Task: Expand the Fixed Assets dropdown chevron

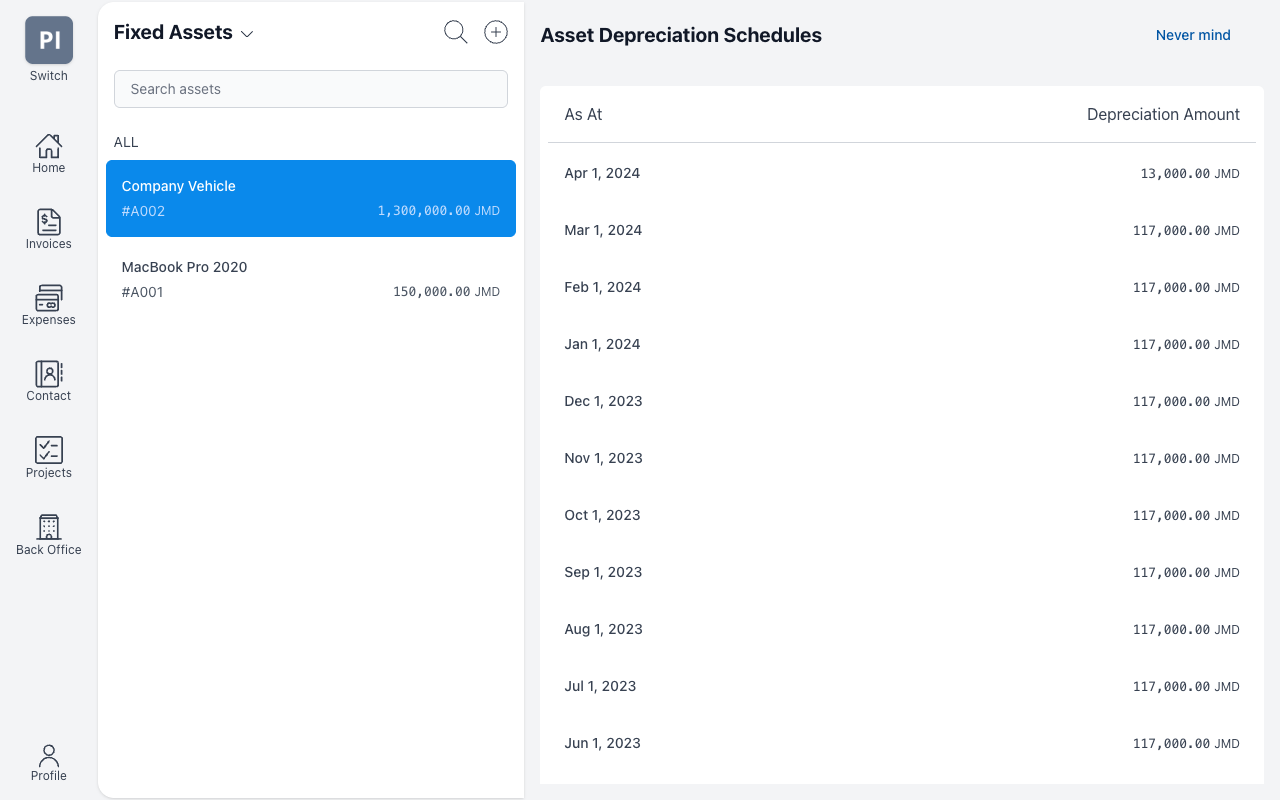Action: click(247, 34)
